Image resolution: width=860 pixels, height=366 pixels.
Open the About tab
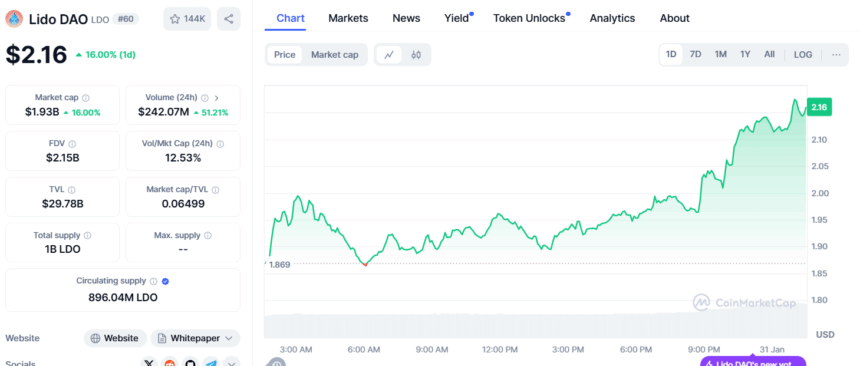click(675, 18)
